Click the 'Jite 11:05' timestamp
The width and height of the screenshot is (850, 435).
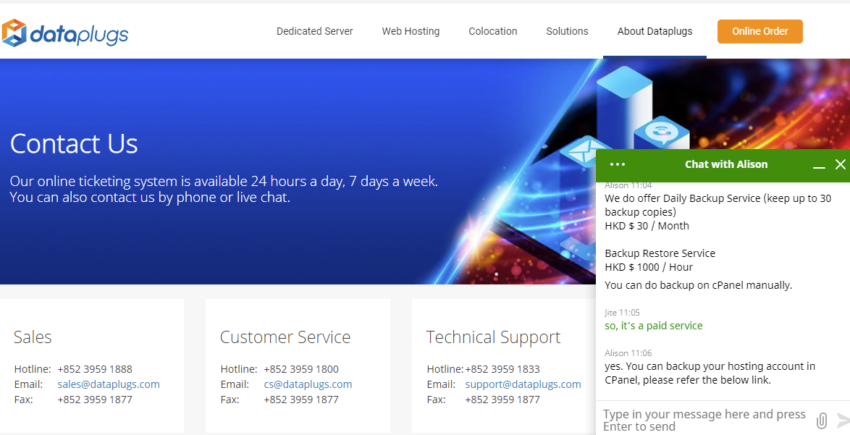622,312
